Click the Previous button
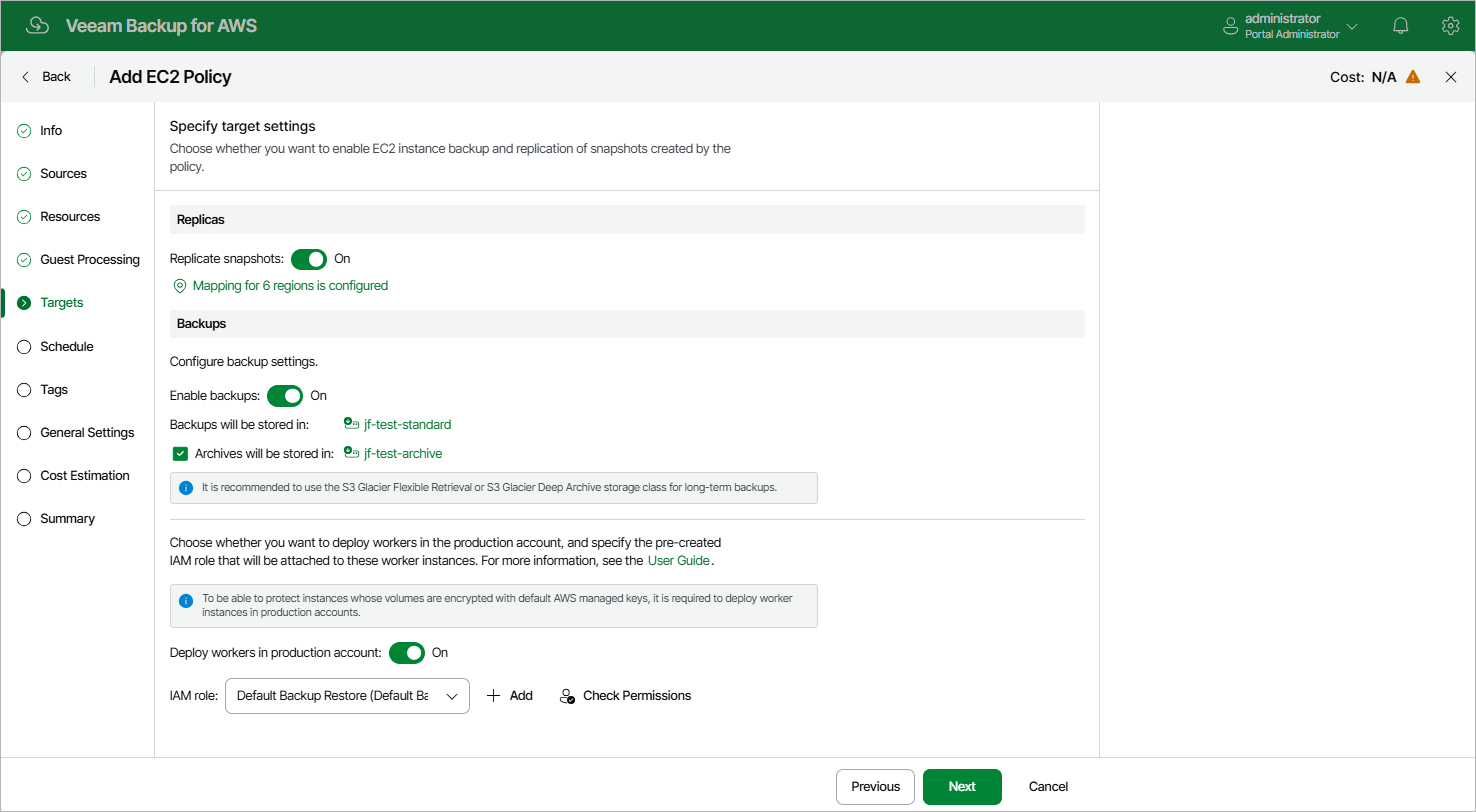Screen dimensions: 1476x812 [875, 787]
